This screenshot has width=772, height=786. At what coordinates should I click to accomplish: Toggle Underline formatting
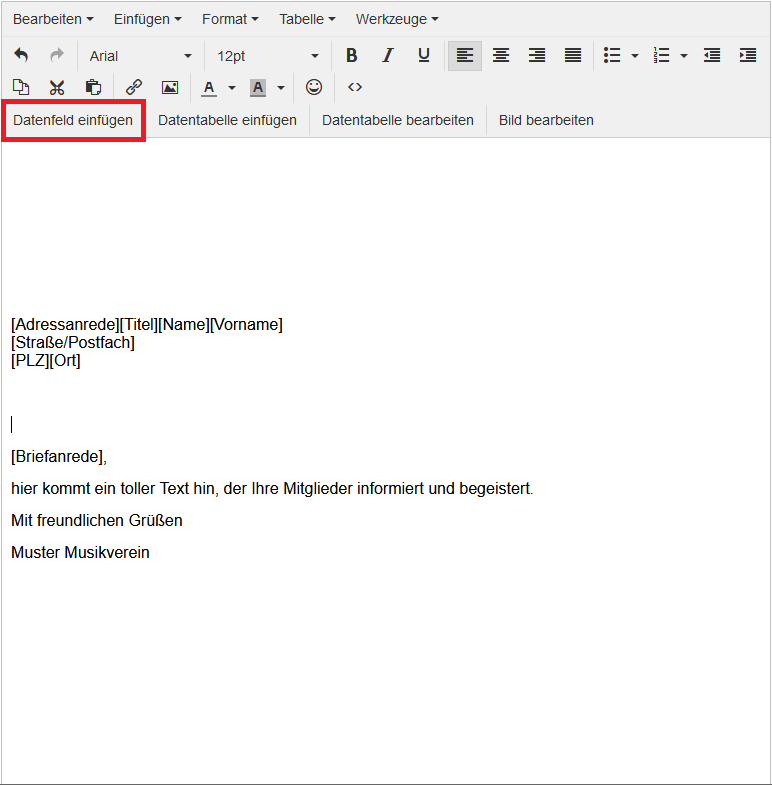coord(424,55)
